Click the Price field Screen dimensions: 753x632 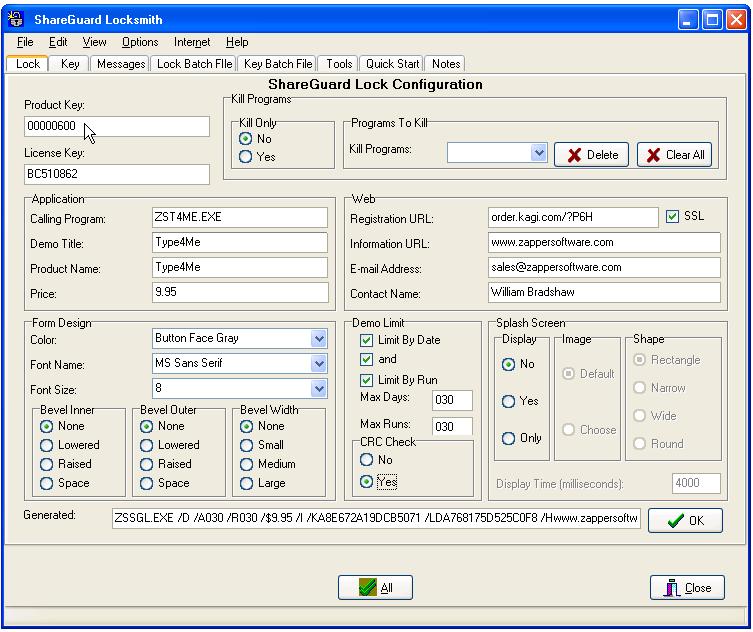(x=240, y=292)
